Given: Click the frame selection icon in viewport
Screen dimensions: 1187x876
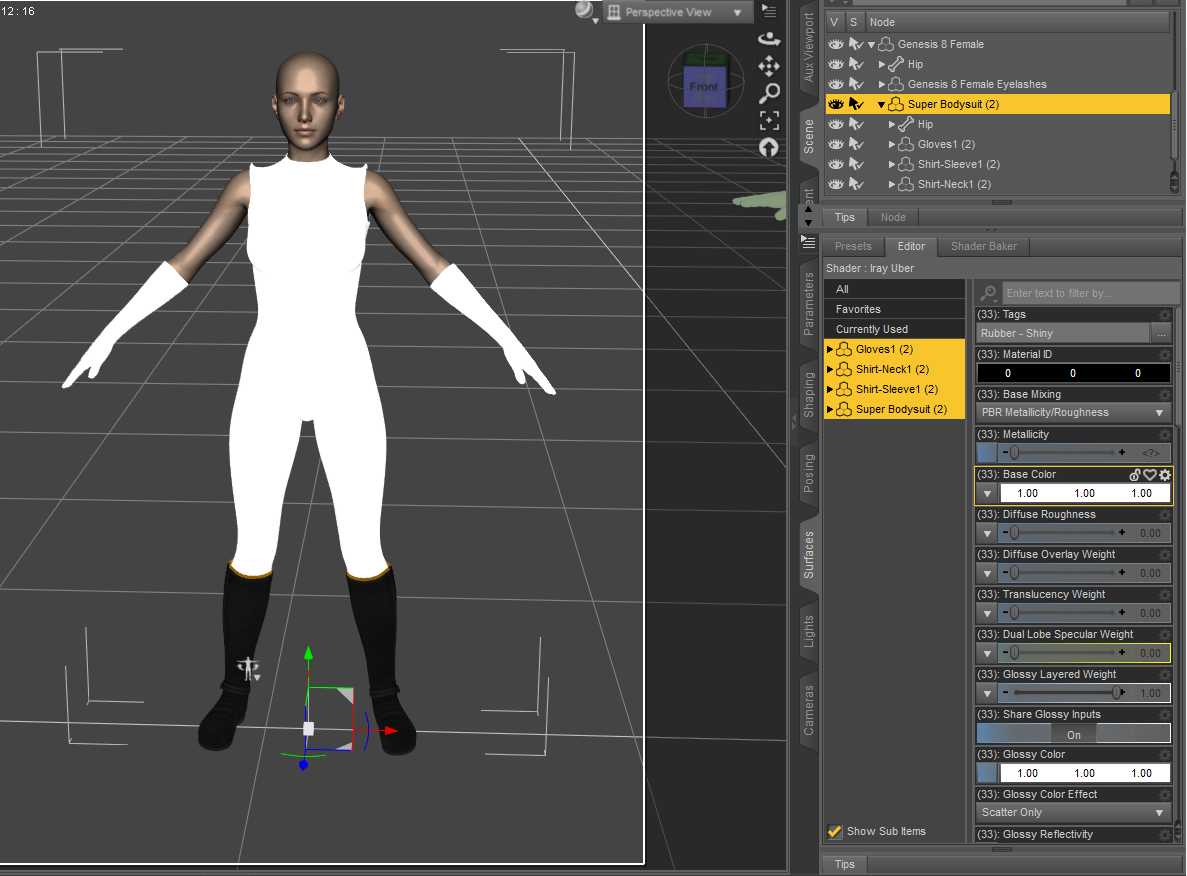Looking at the screenshot, I should tap(769, 120).
